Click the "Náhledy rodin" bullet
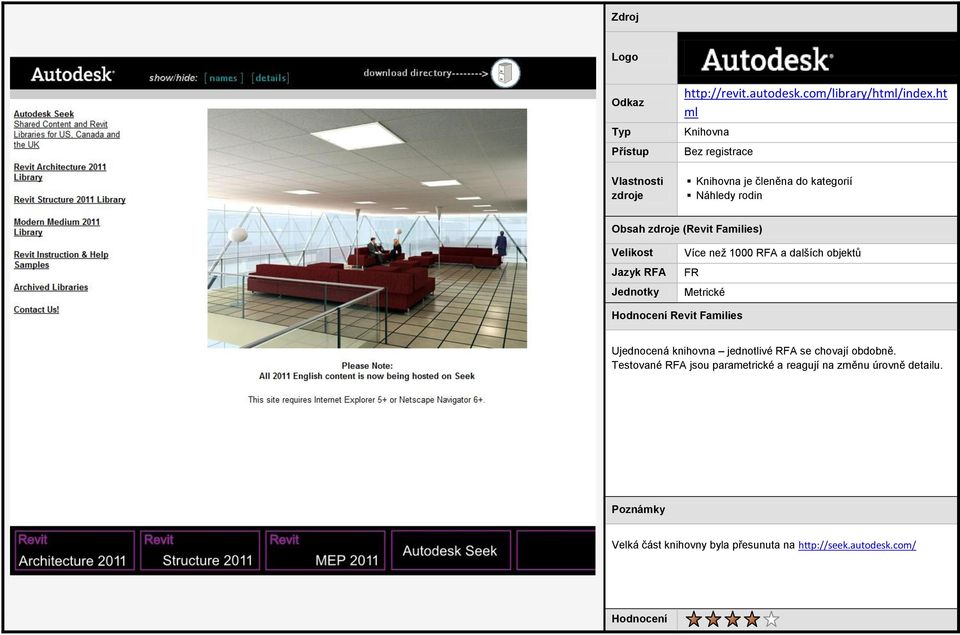Screen dimensions: 960x635 pos(729,195)
